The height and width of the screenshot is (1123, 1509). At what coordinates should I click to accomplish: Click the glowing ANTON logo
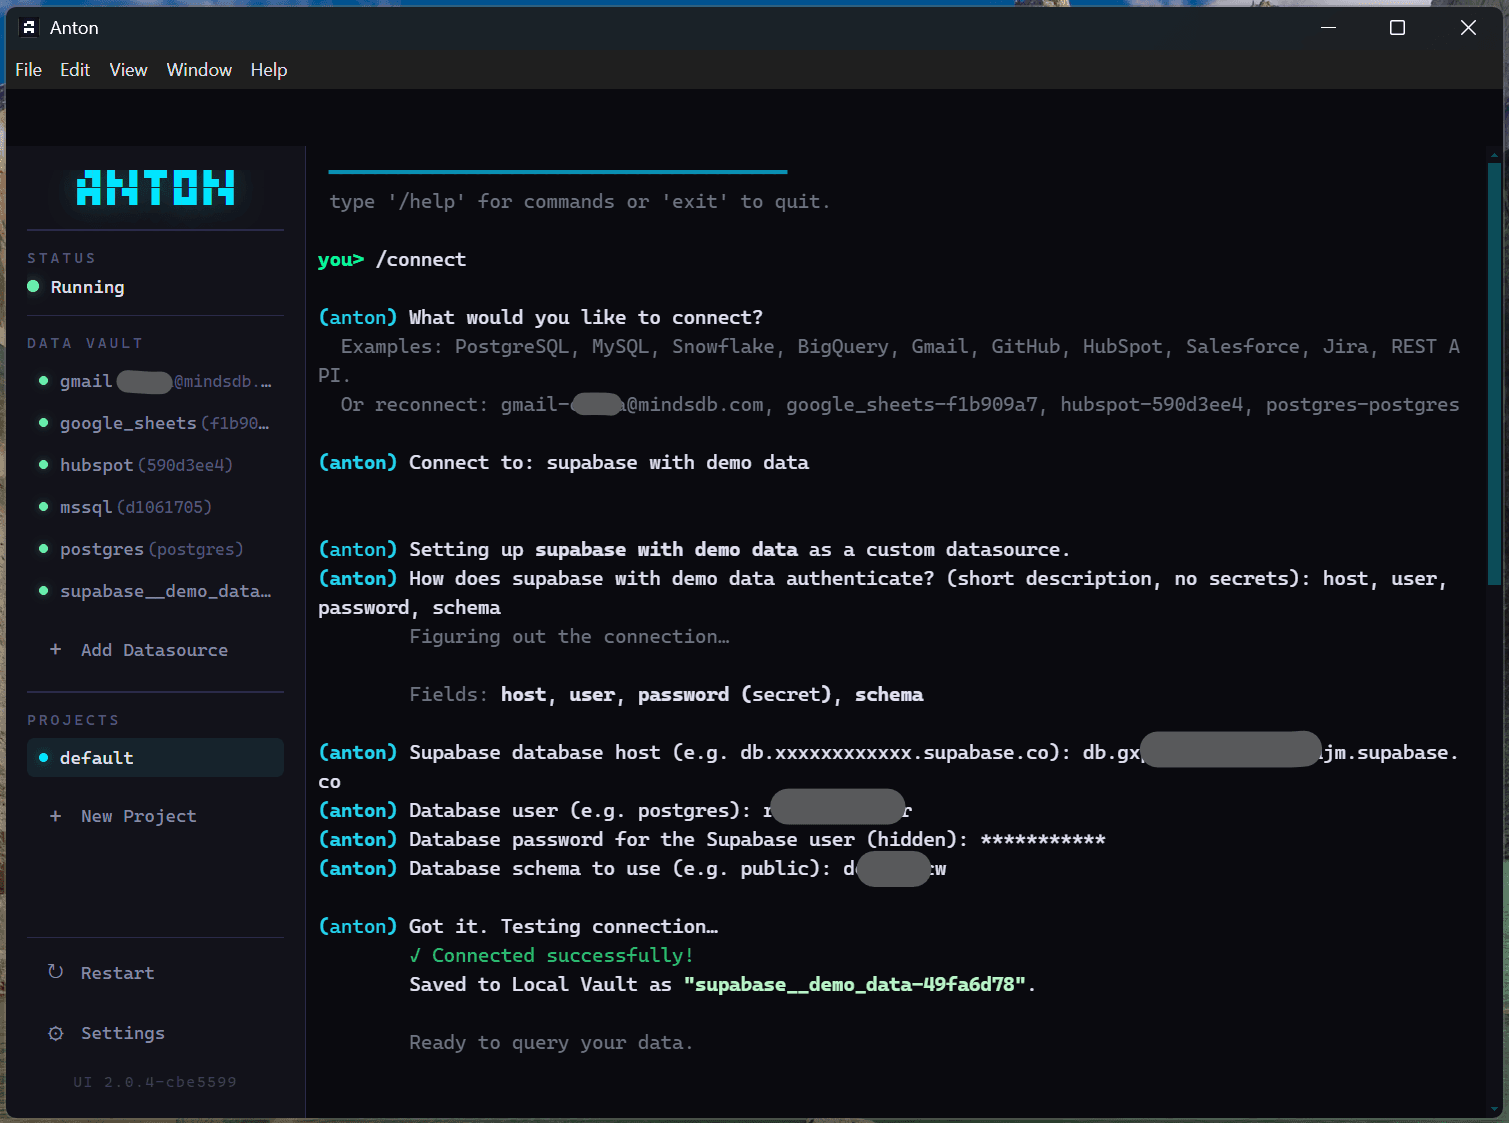pyautogui.click(x=154, y=188)
